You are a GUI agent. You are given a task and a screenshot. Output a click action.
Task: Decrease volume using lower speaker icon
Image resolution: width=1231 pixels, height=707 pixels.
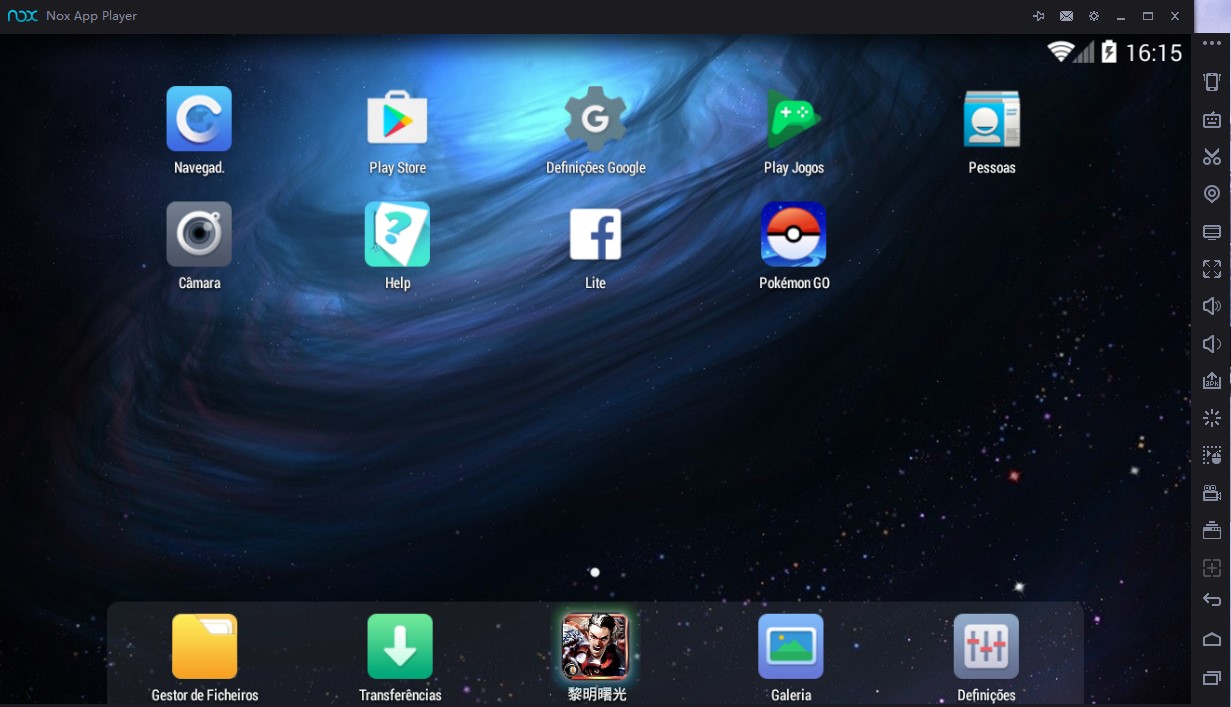(x=1212, y=344)
